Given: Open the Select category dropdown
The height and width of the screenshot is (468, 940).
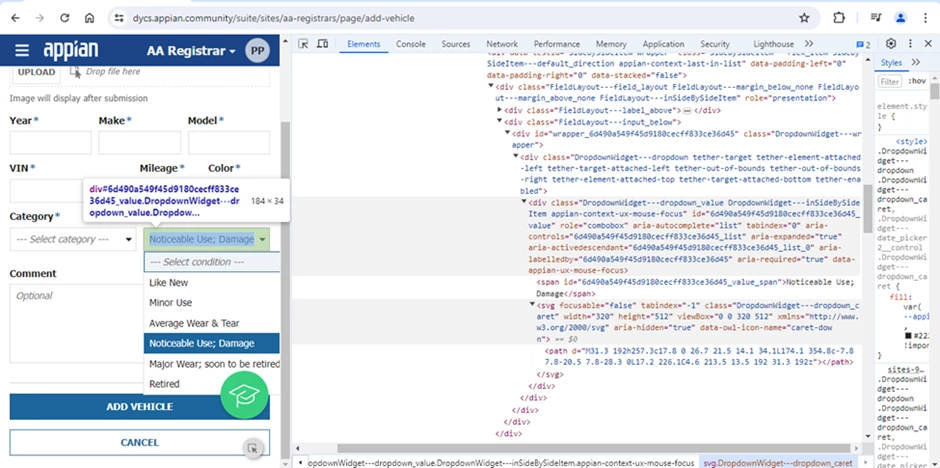Looking at the screenshot, I should (73, 239).
